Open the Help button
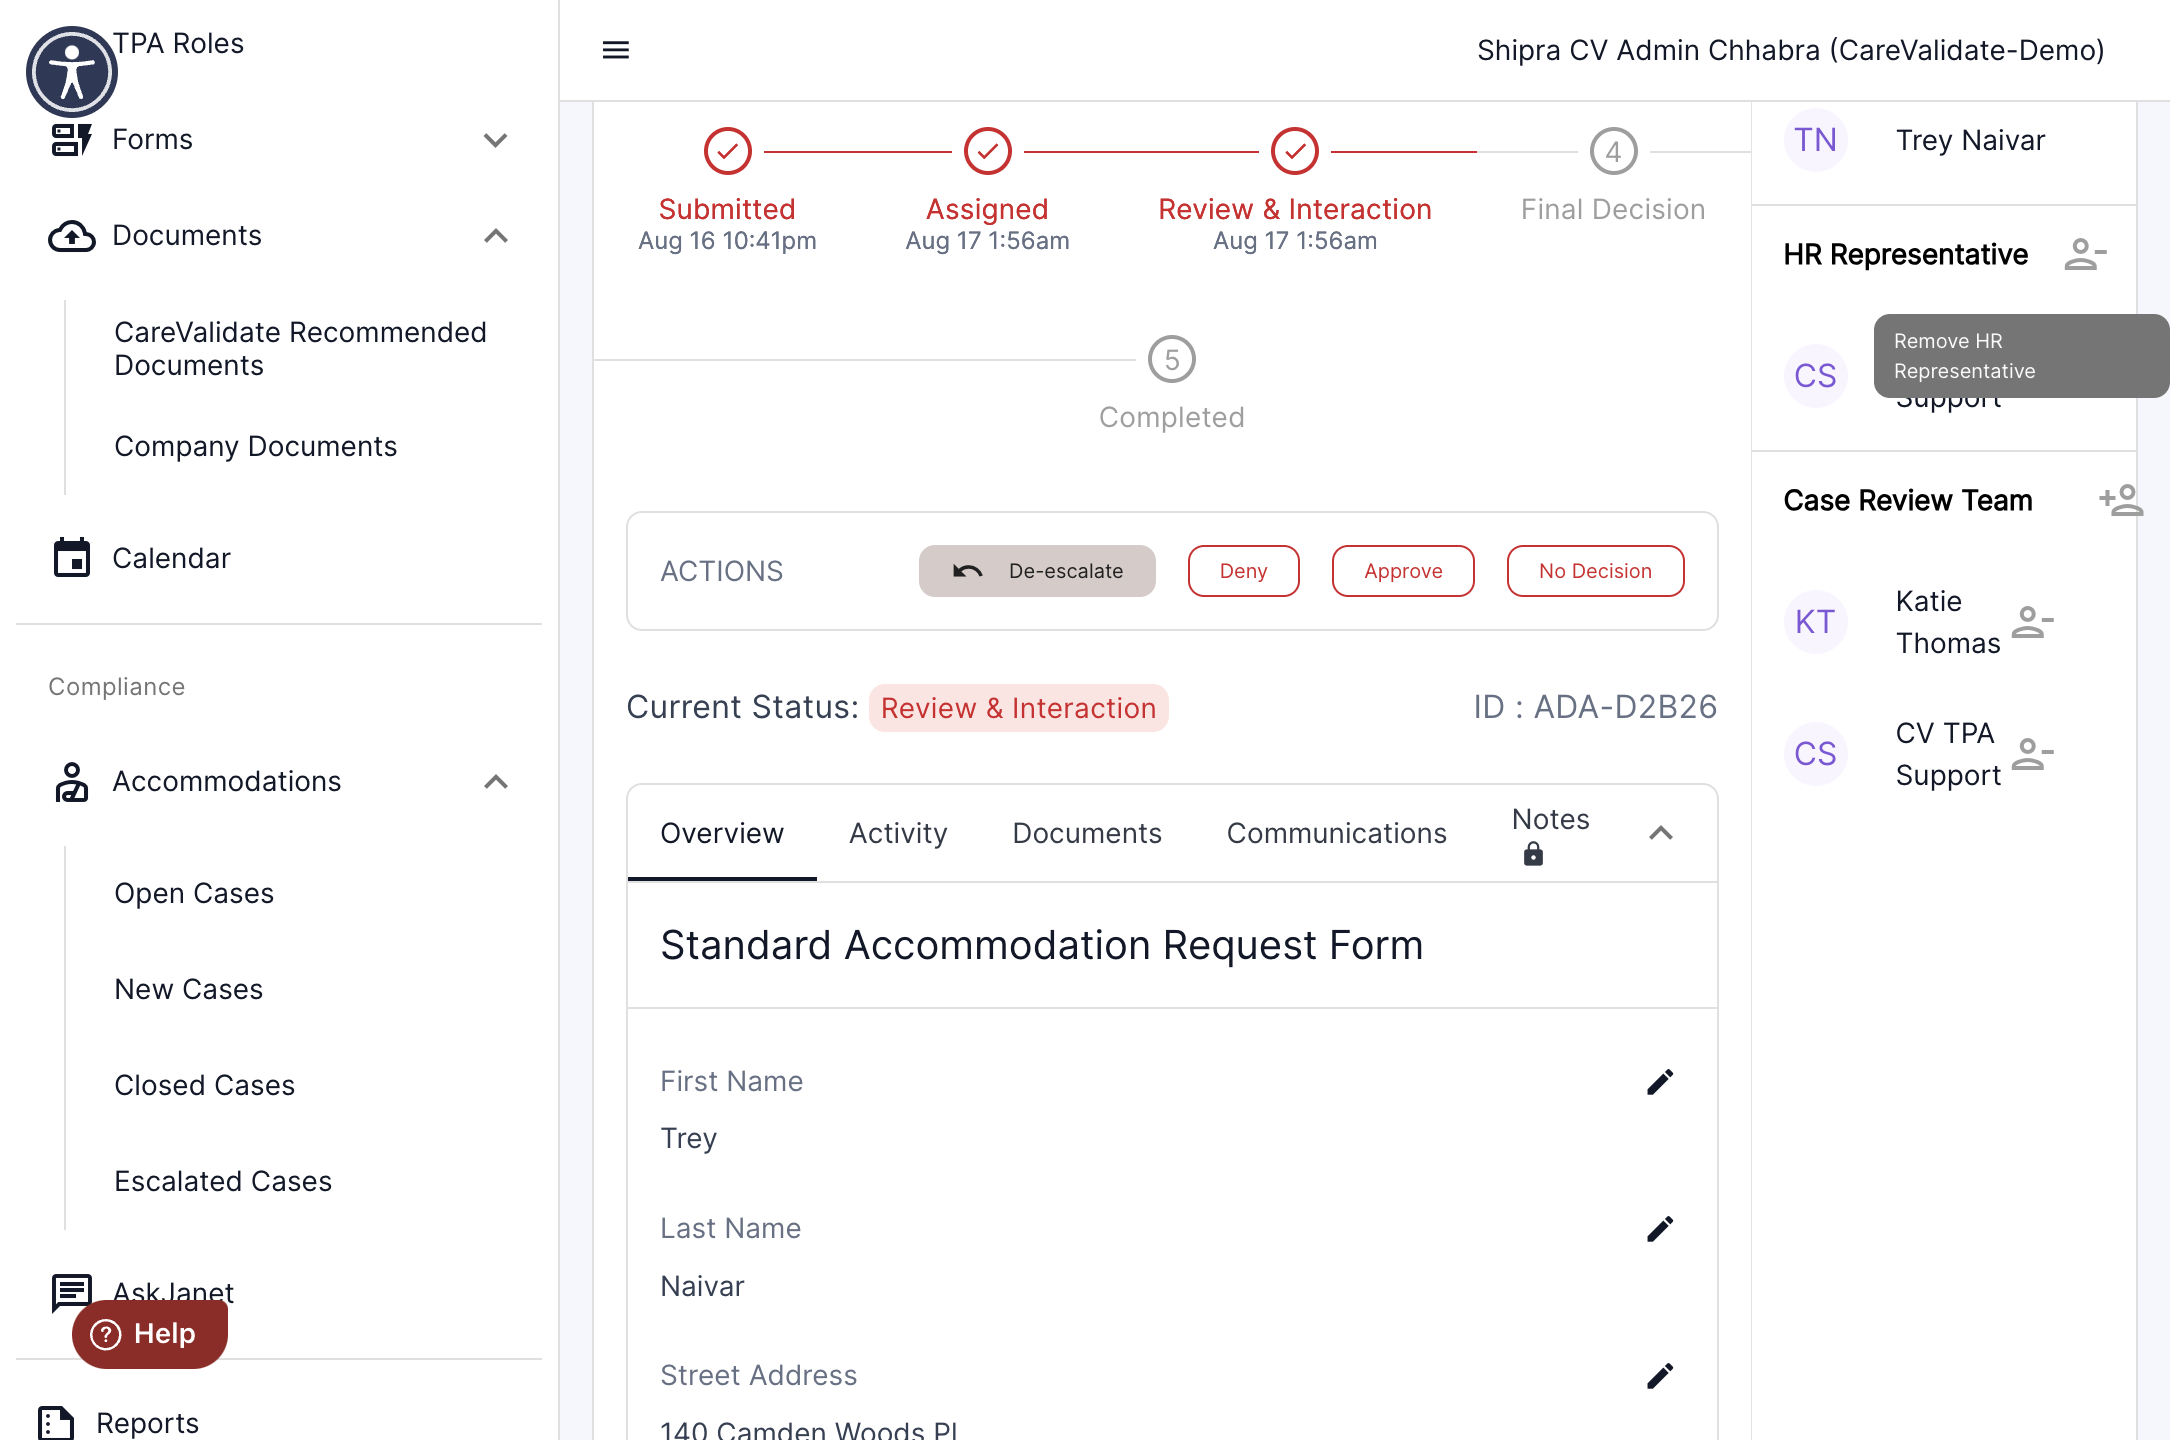 [x=150, y=1334]
